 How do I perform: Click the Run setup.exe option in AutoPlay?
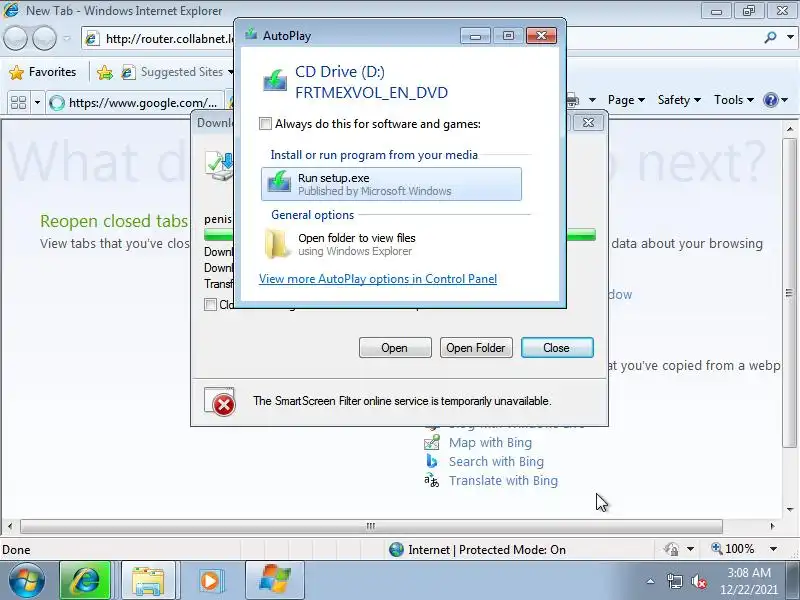pyautogui.click(x=391, y=184)
